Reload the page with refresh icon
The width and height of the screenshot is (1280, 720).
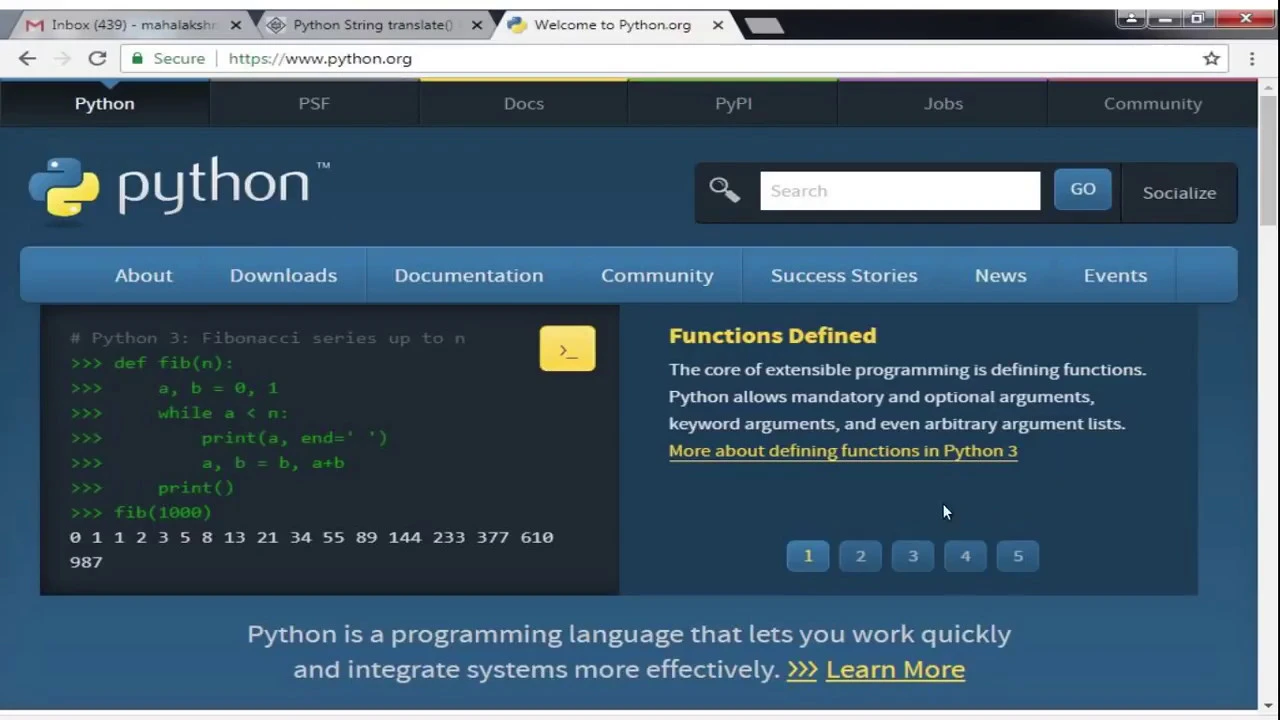(x=97, y=59)
